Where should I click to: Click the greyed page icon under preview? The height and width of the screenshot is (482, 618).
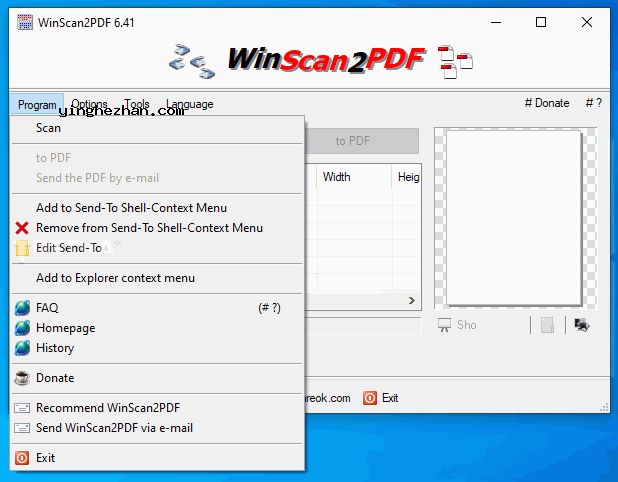click(x=547, y=325)
